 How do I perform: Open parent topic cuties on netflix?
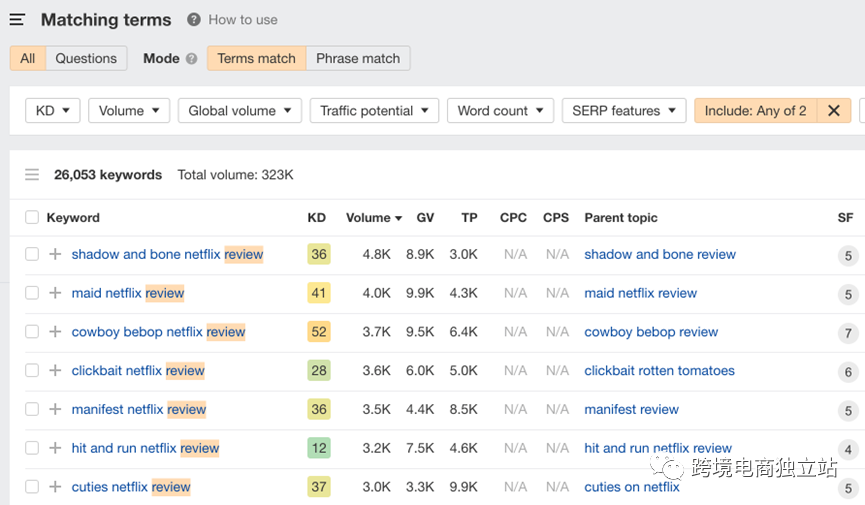pyautogui.click(x=632, y=487)
